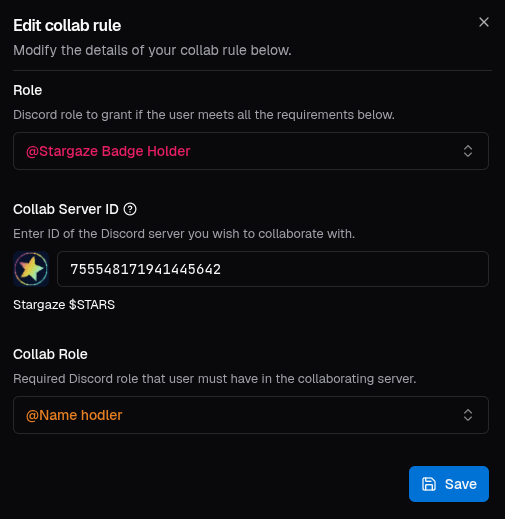The height and width of the screenshot is (519, 505).
Task: Click the Edit collab rule heading
Action: click(67, 25)
